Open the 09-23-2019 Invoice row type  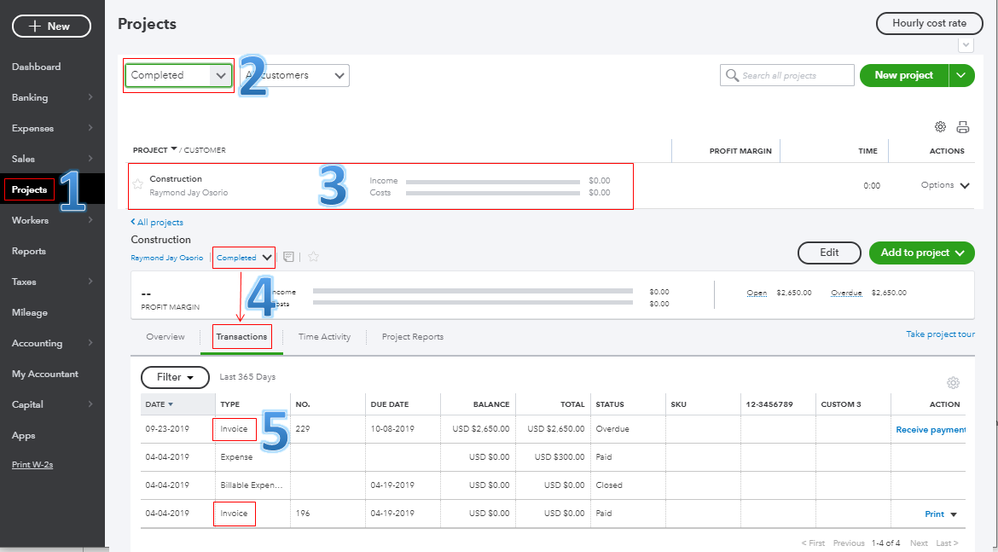click(x=234, y=429)
